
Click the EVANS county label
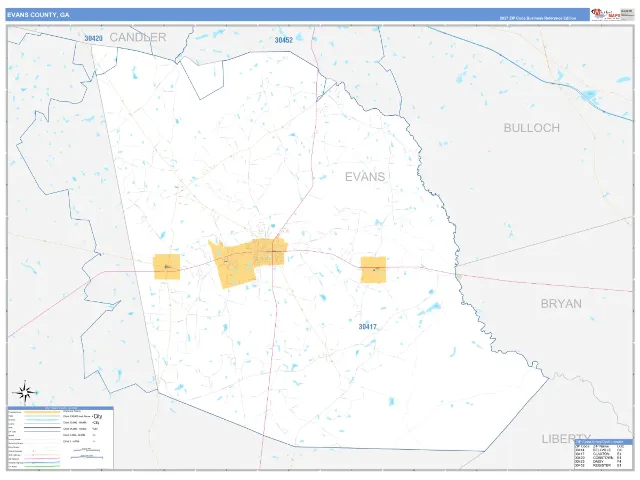pyautogui.click(x=365, y=177)
